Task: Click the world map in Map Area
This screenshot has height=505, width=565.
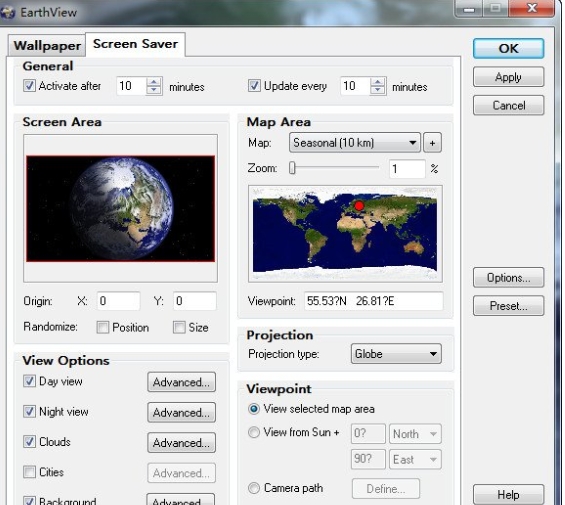Action: (345, 234)
